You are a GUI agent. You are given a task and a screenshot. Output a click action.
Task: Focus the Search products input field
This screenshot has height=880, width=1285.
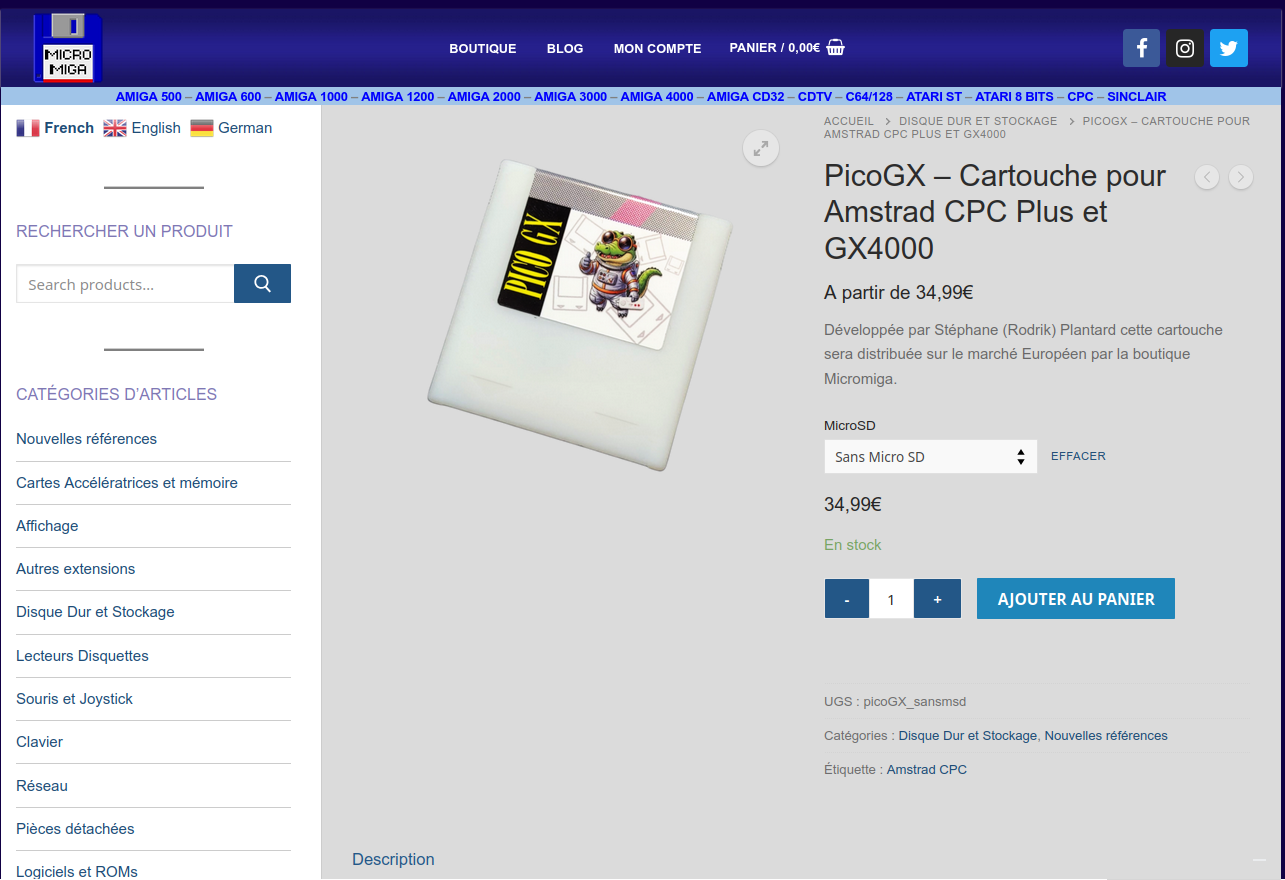click(x=125, y=284)
